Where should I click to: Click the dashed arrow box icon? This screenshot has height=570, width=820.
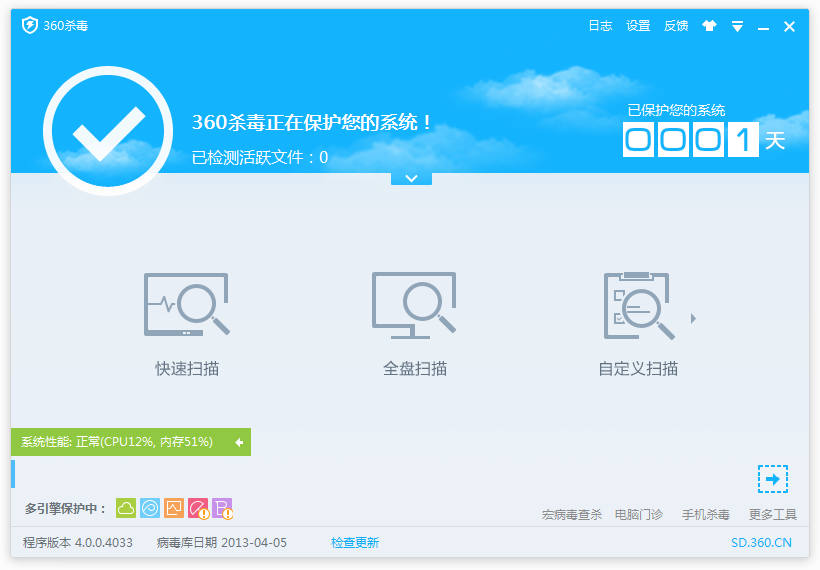coord(772,478)
